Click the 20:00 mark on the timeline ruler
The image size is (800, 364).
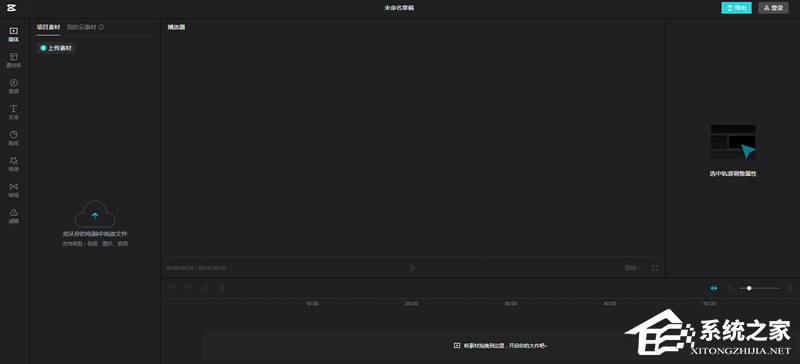[x=411, y=303]
